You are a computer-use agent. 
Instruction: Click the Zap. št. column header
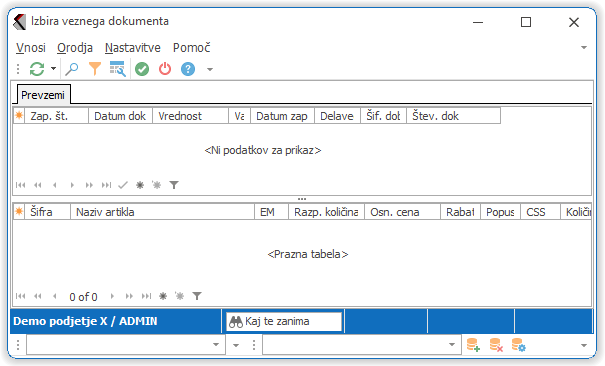(57, 116)
